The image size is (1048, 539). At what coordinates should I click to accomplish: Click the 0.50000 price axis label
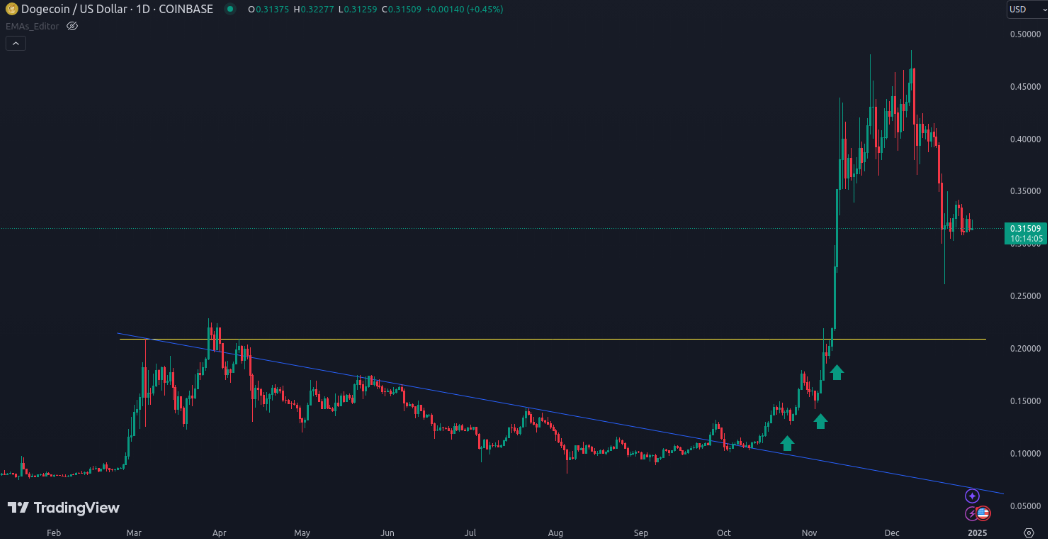click(1025, 34)
